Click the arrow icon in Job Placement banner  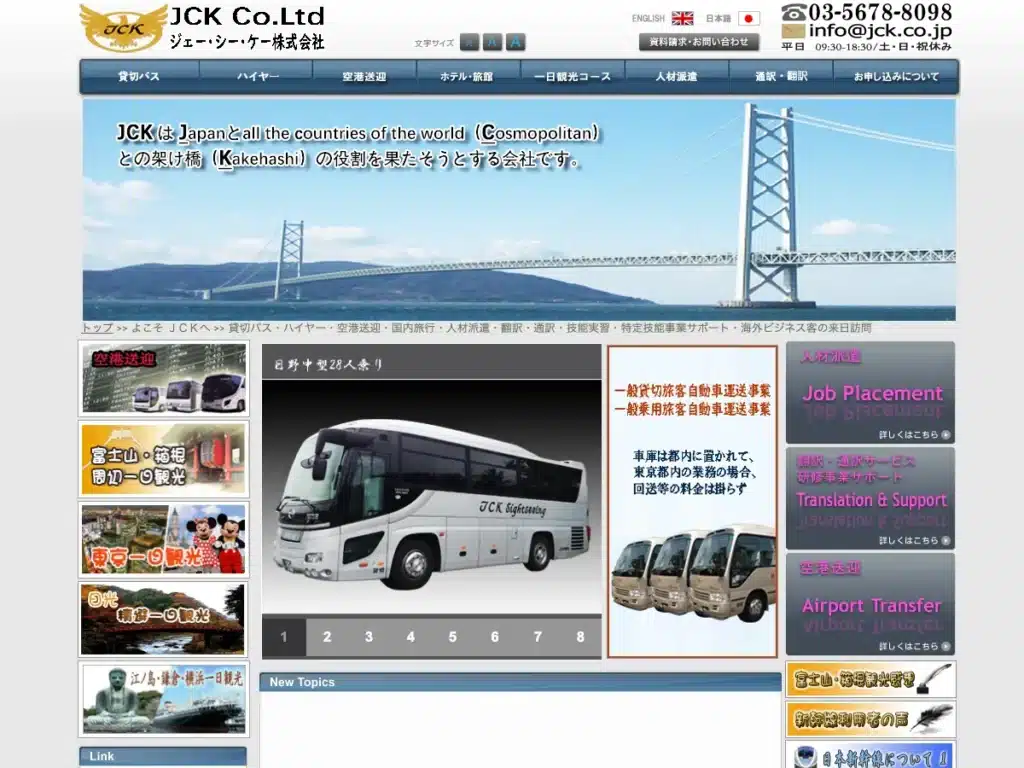(x=946, y=435)
